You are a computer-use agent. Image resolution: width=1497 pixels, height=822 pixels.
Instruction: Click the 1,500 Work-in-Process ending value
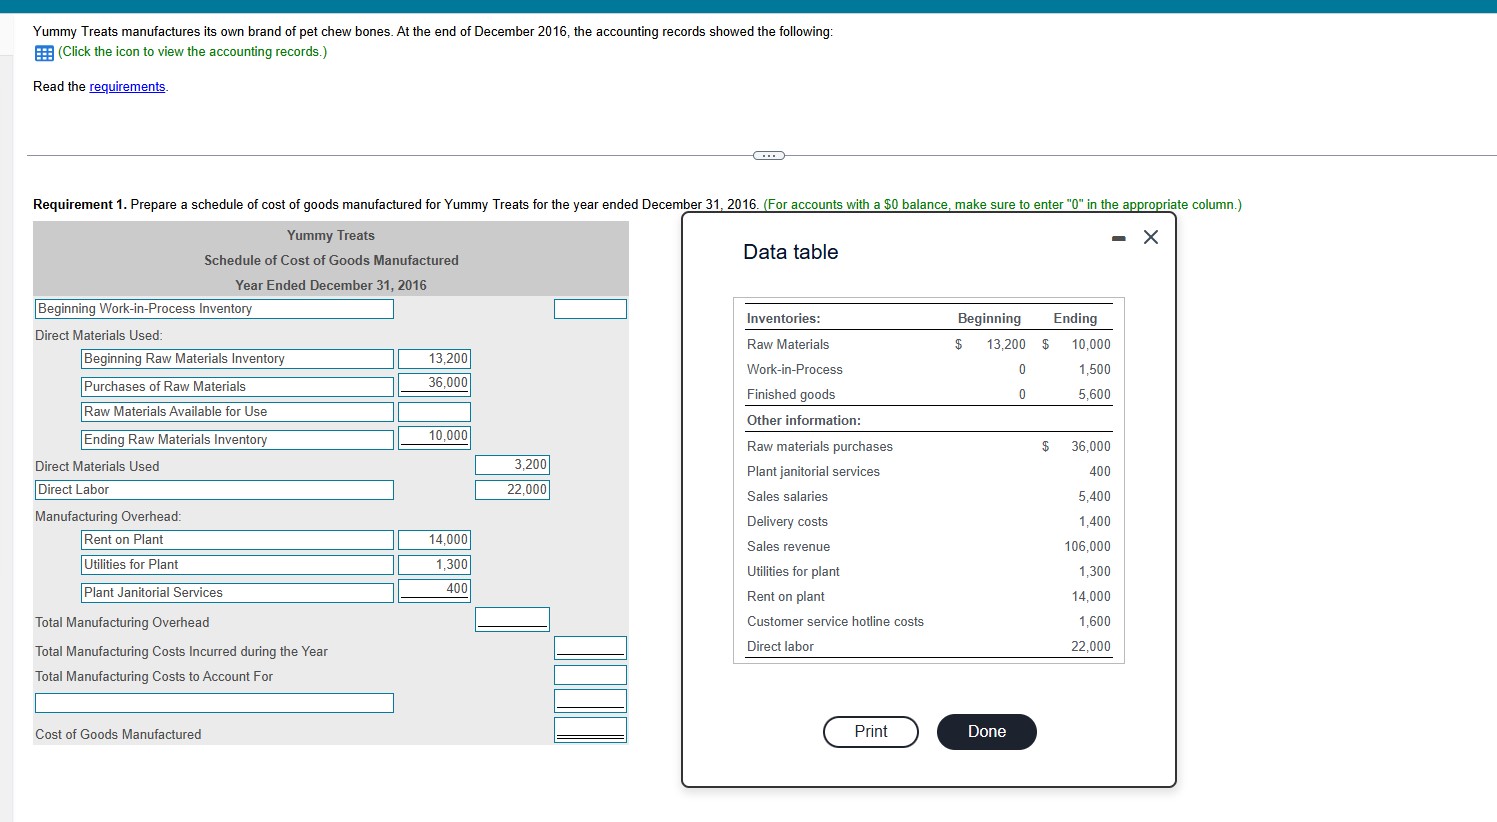pyautogui.click(x=1094, y=369)
